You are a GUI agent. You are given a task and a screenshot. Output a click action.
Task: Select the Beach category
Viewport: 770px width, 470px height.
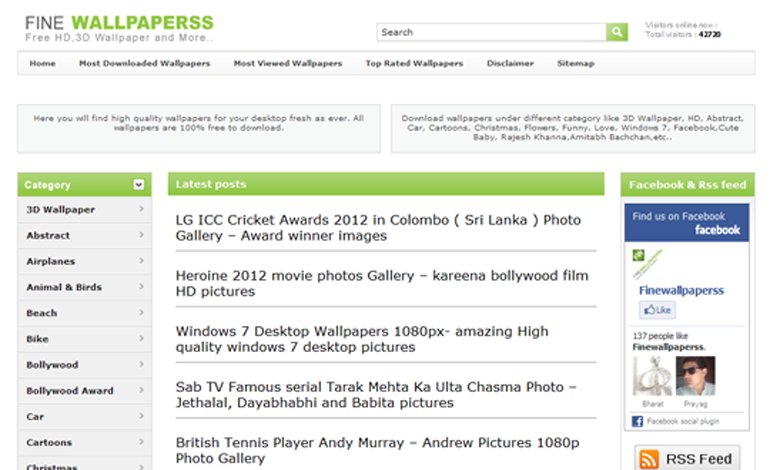42,313
